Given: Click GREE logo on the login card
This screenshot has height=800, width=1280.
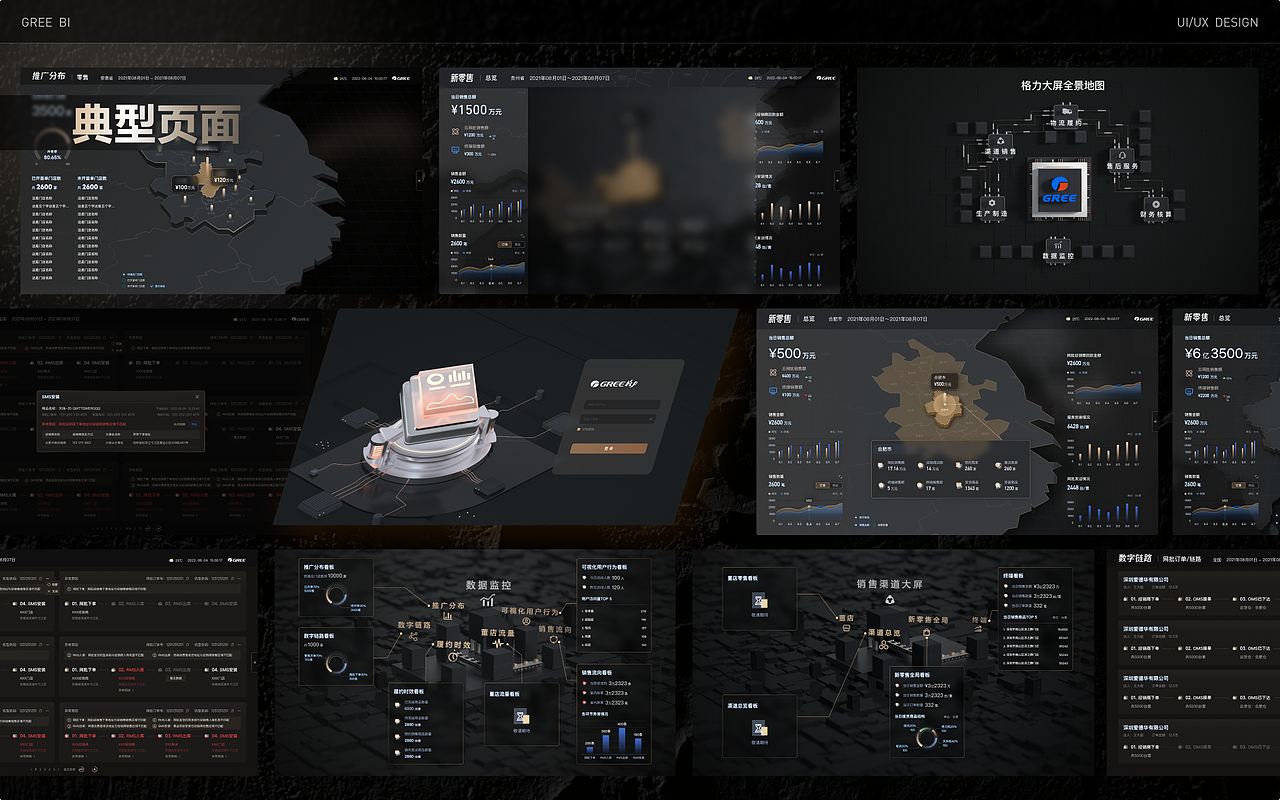Looking at the screenshot, I should 614,384.
